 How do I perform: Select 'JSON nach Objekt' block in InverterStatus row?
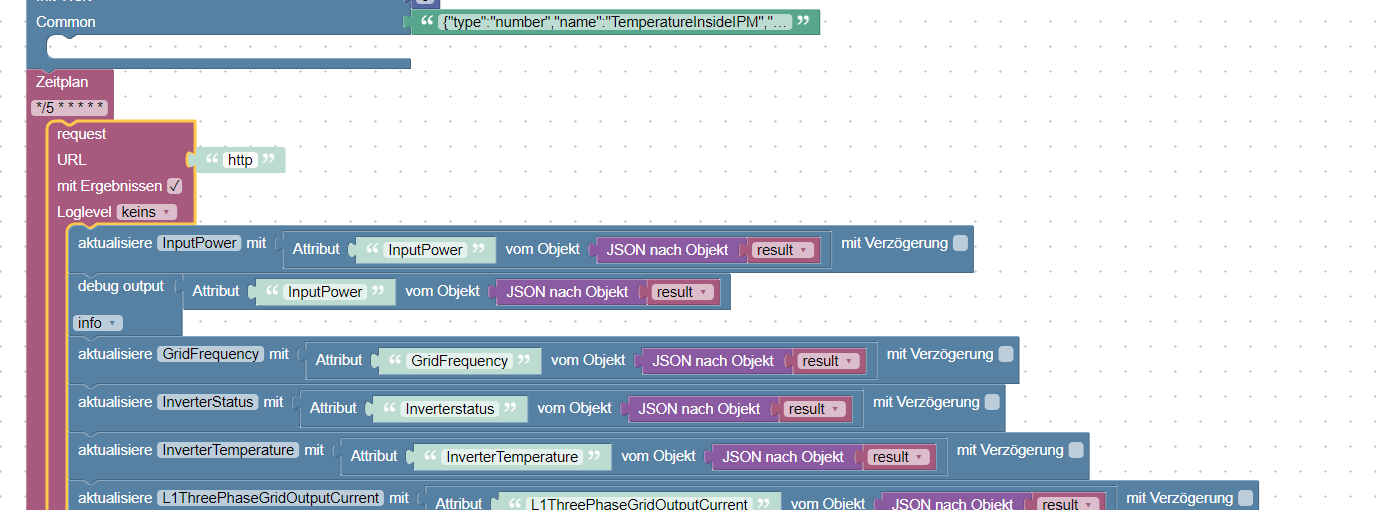699,409
